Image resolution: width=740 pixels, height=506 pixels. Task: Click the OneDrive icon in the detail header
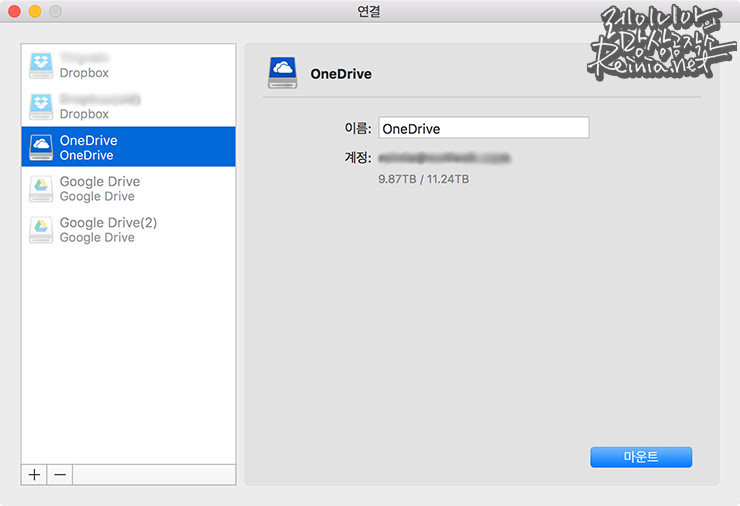tap(283, 73)
